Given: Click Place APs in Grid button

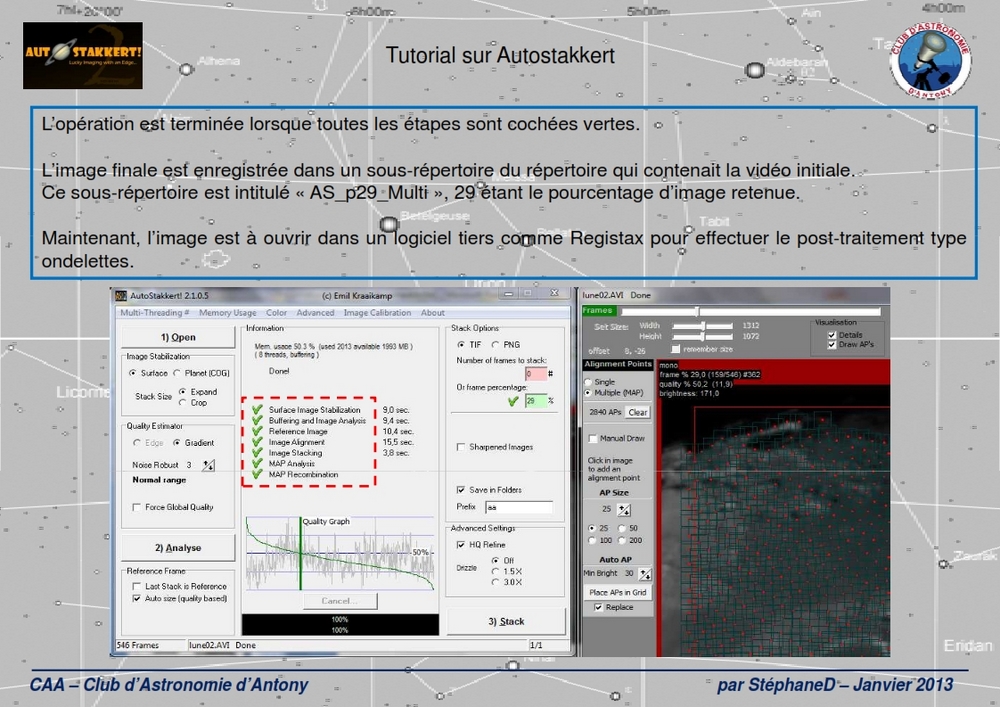Looking at the screenshot, I should 617,592.
